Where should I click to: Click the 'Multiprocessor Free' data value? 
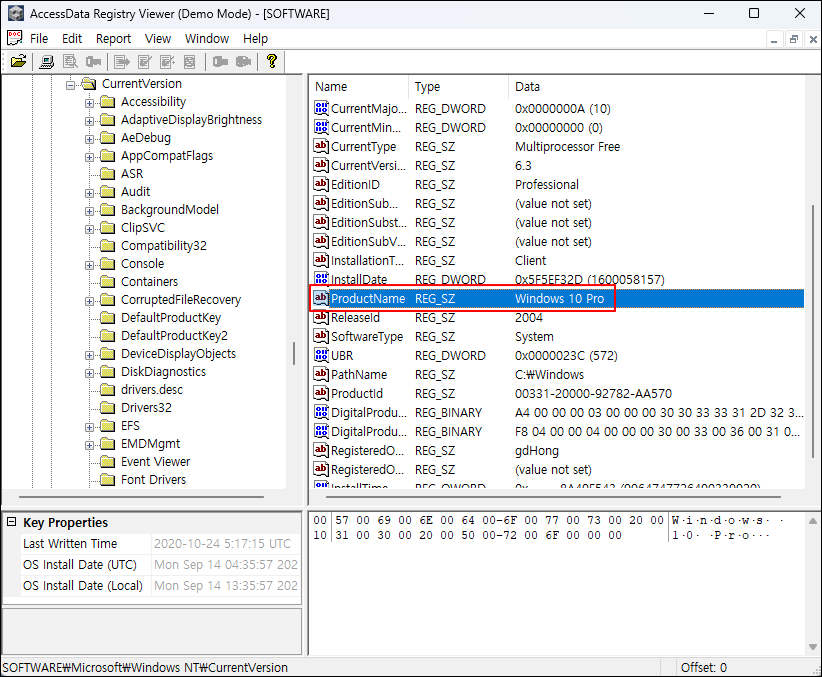point(567,146)
